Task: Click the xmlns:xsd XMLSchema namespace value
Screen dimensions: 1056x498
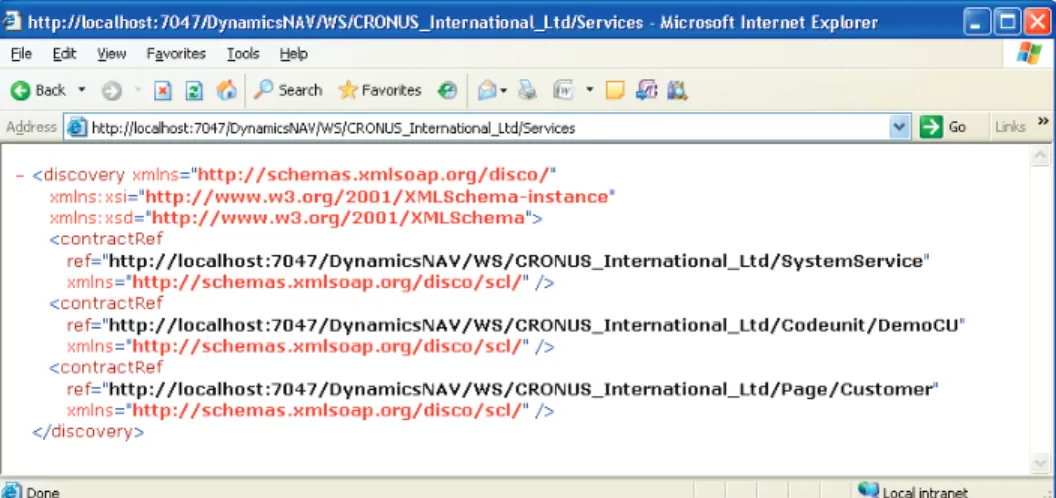Action: point(338,218)
